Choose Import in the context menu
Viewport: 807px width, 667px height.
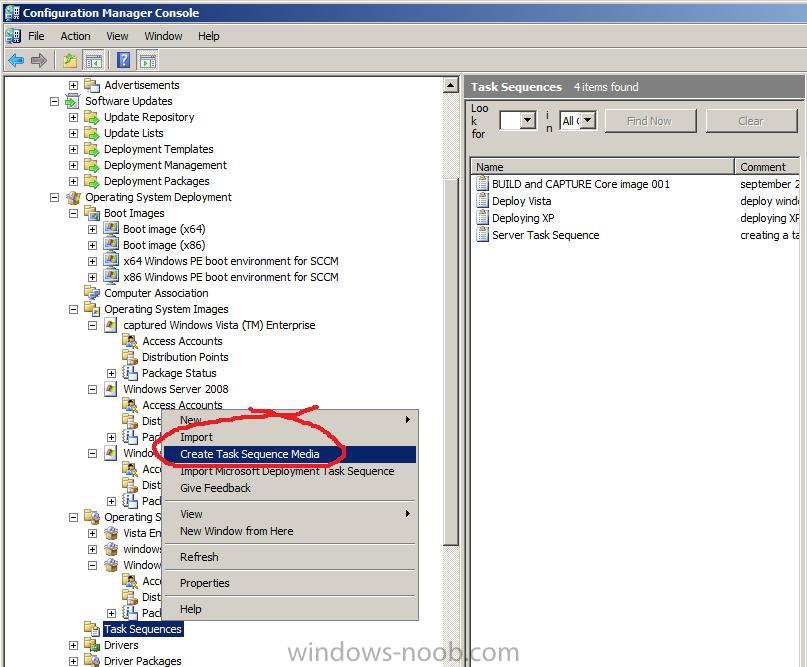pyautogui.click(x=290, y=437)
